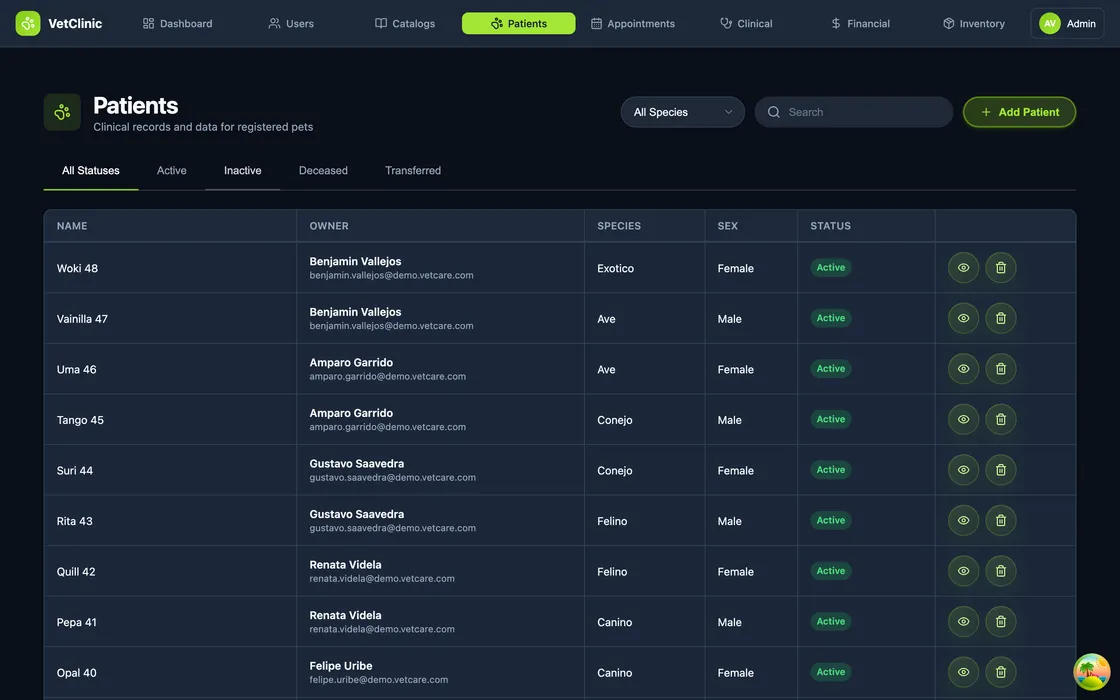This screenshot has width=1120, height=700.
Task: Click the floating palm tree icon
Action: (x=1091, y=672)
